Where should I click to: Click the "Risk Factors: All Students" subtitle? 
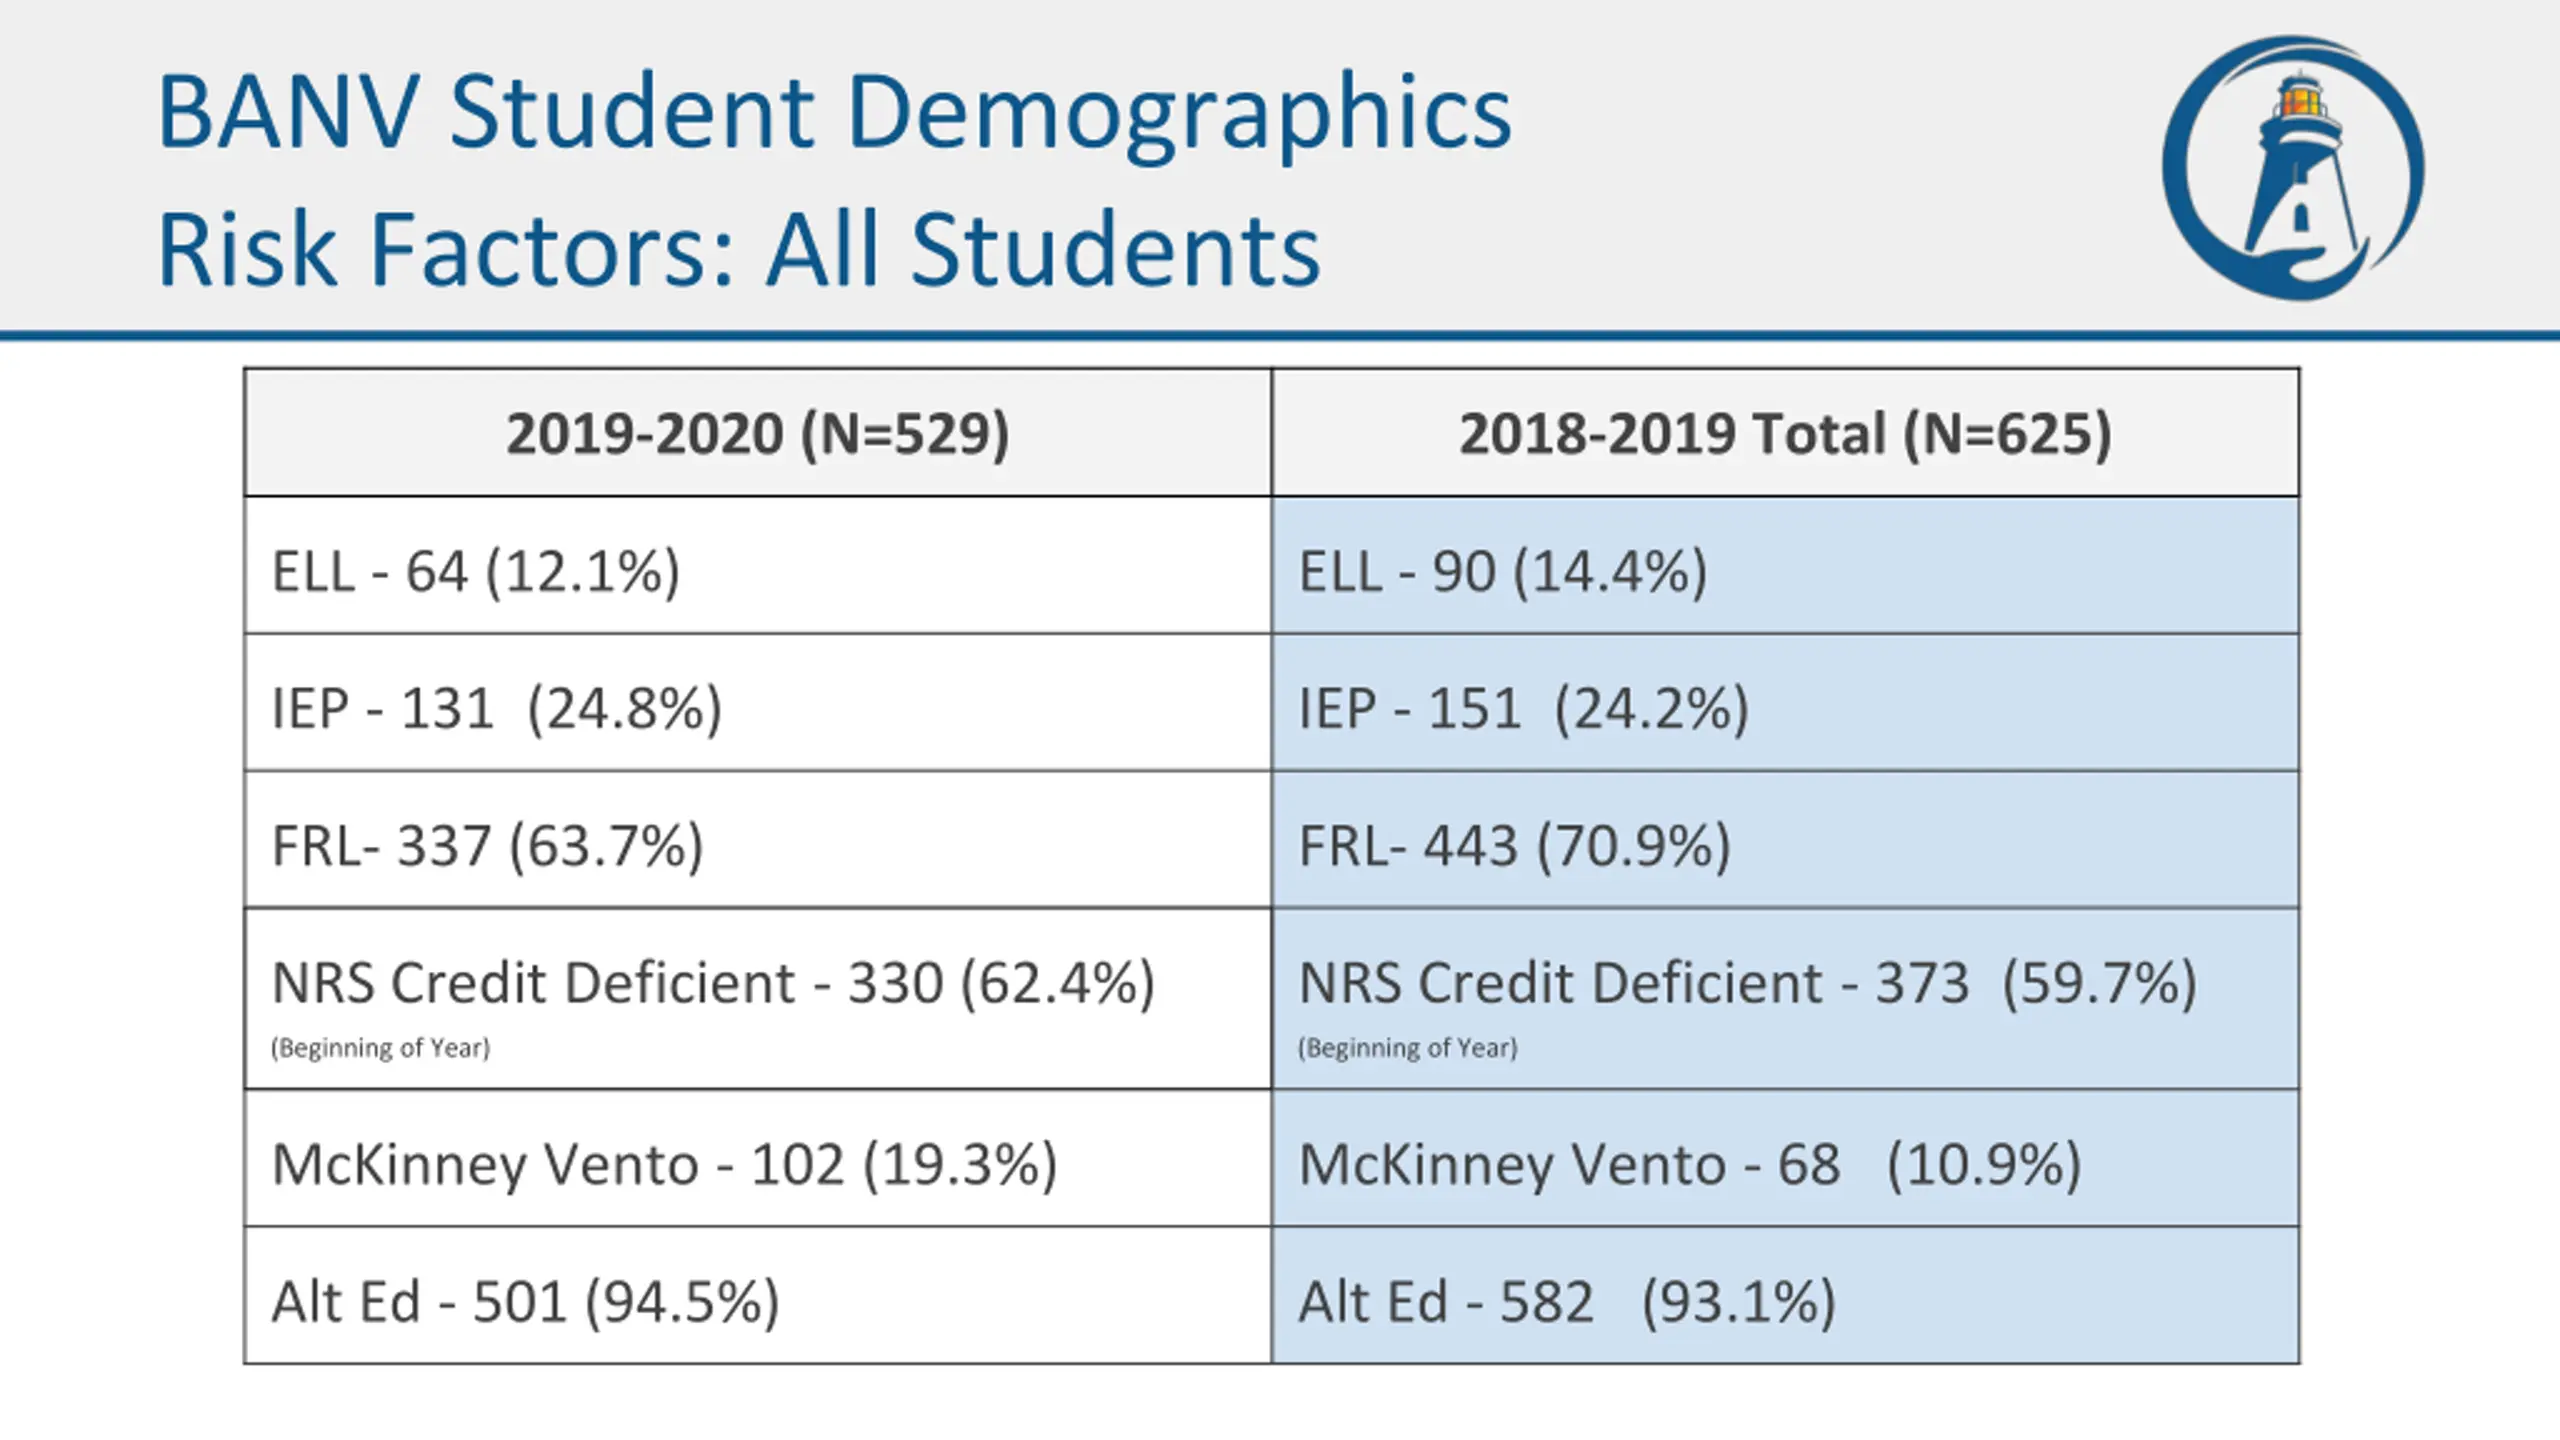[x=738, y=250]
